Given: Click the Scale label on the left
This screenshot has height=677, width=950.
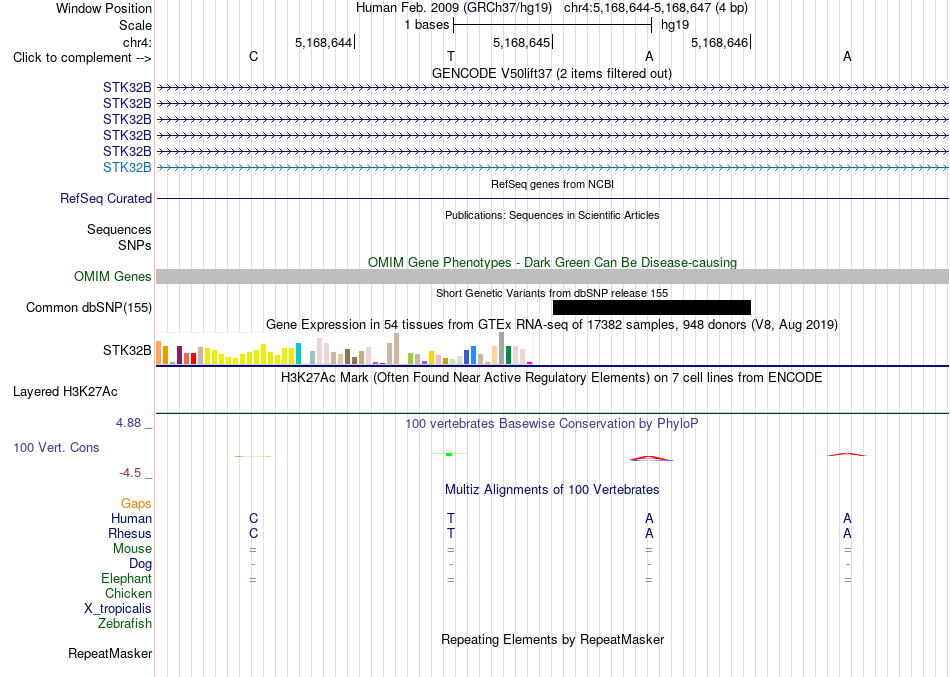Looking at the screenshot, I should coord(135,25).
